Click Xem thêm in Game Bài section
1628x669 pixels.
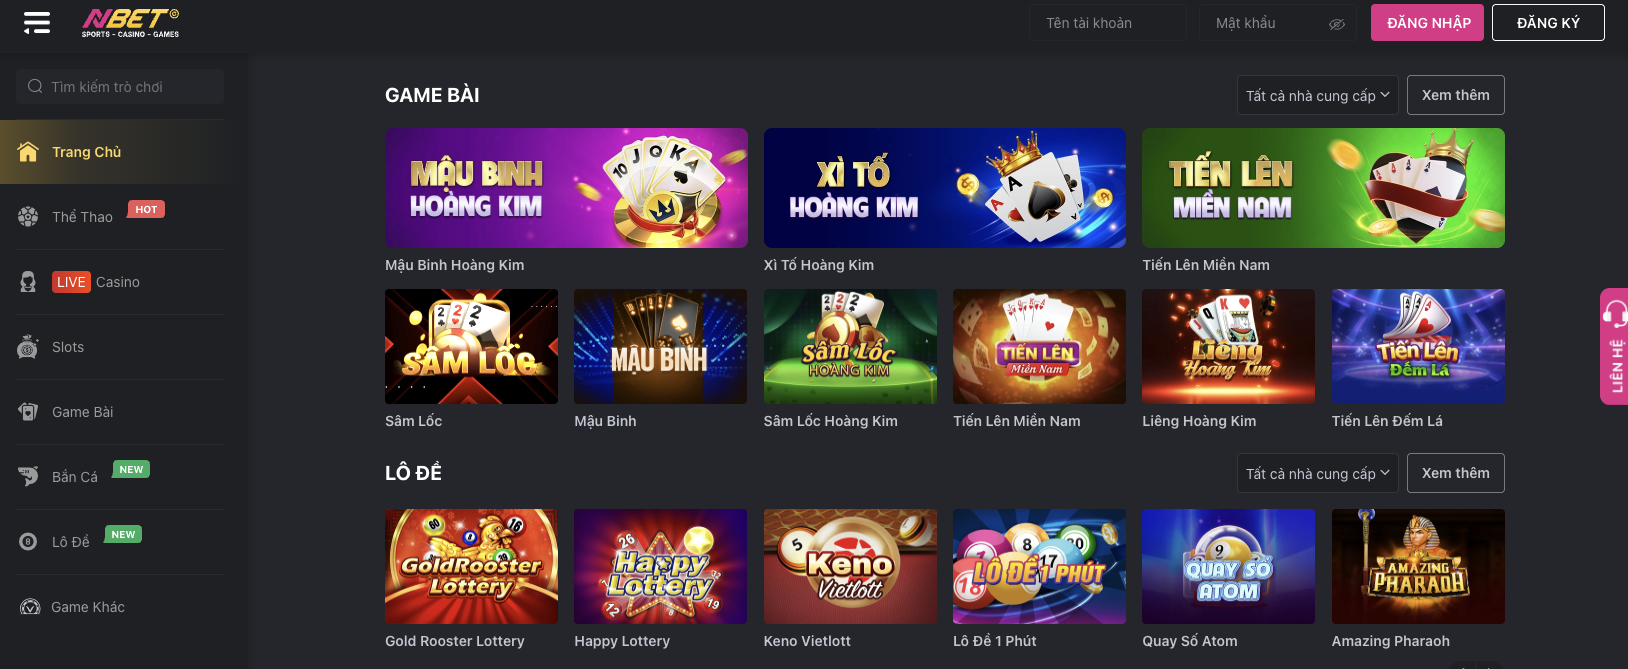coord(1455,95)
